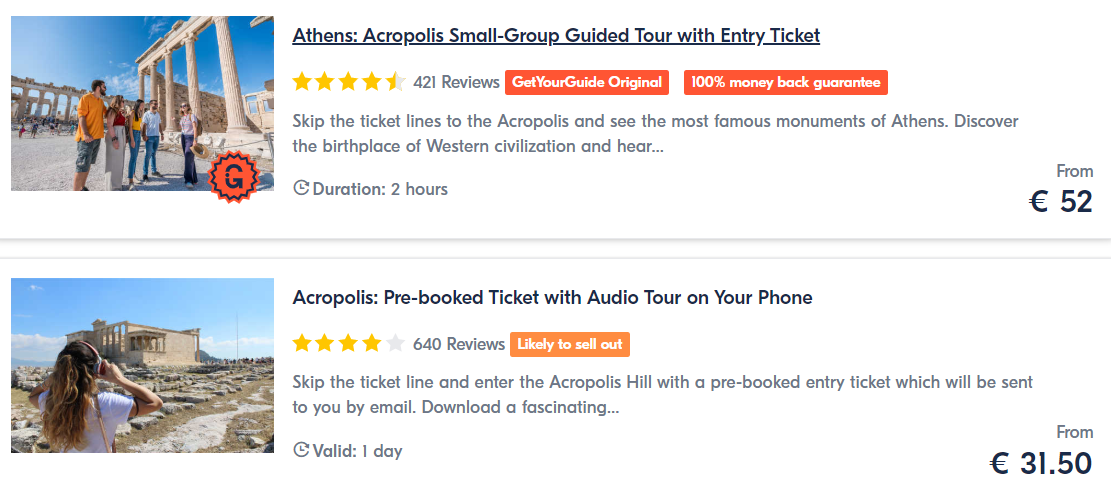This screenshot has width=1111, height=494.
Task: Click the audio tour description text
Action: (x=662, y=395)
